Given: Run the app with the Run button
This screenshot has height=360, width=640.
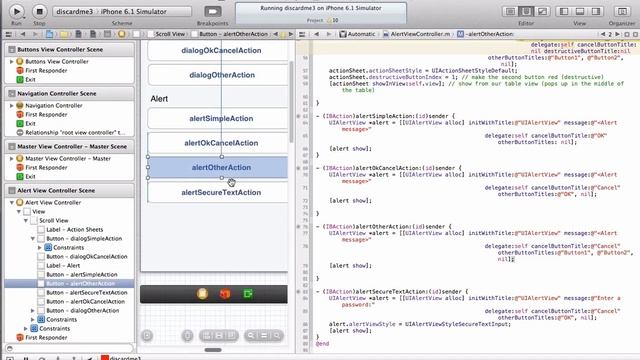Looking at the screenshot, I should click(x=16, y=11).
